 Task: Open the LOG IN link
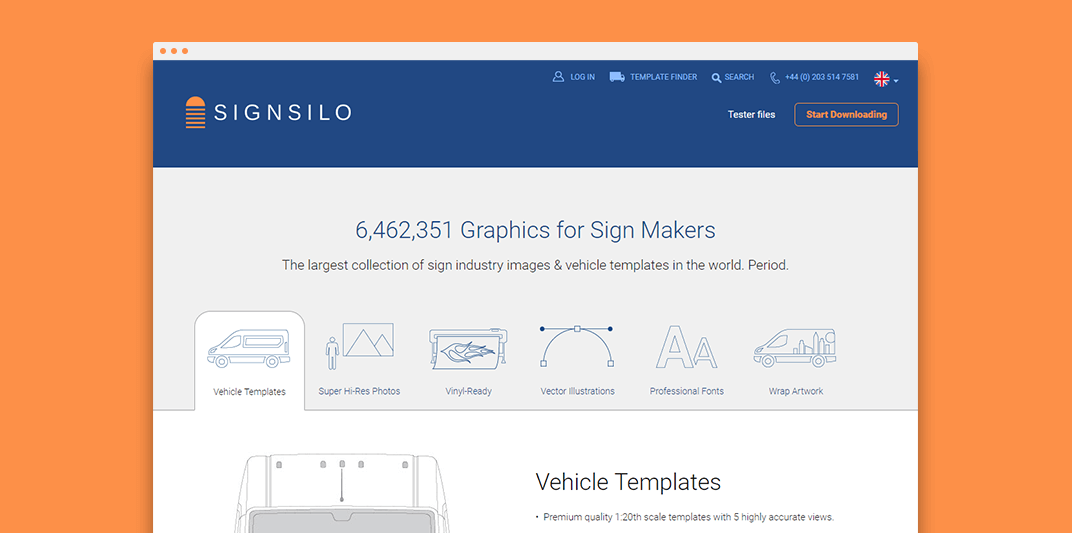(582, 77)
